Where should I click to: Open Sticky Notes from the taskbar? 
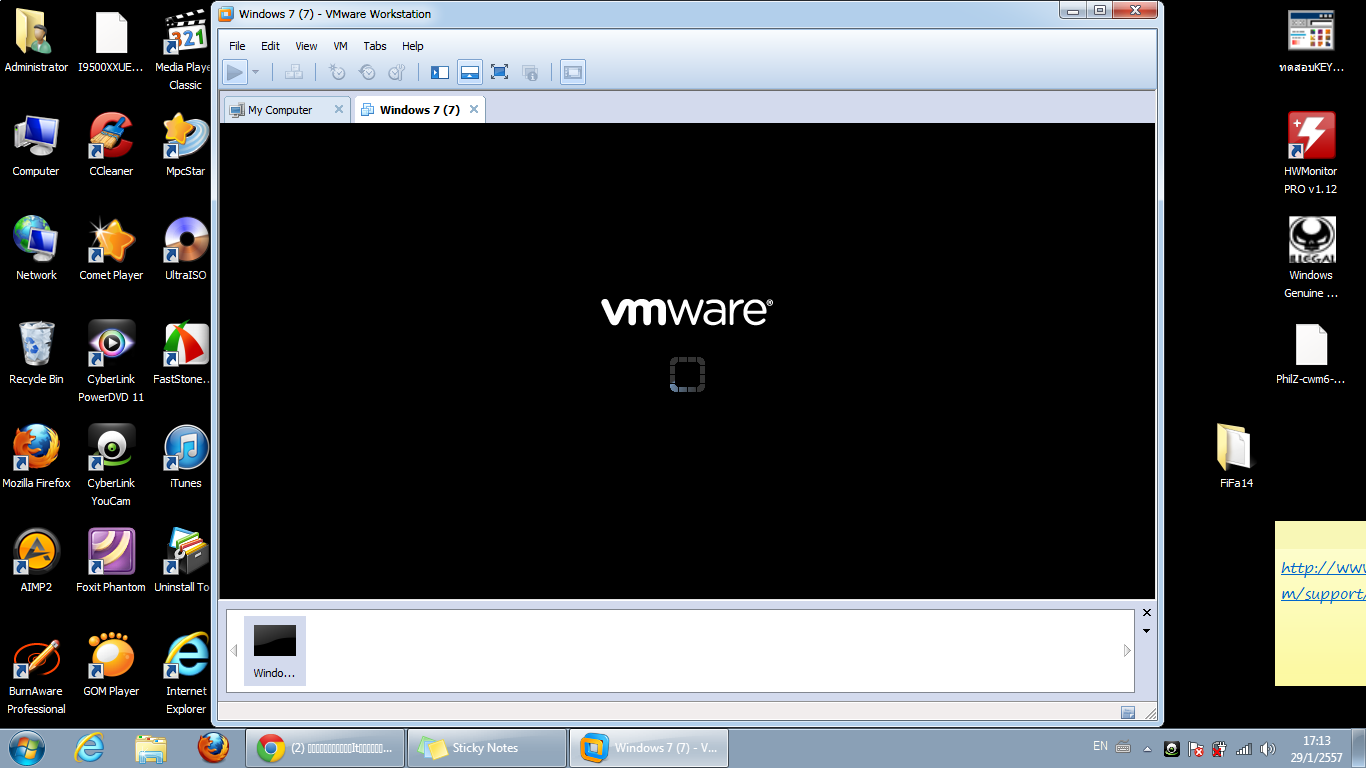pyautogui.click(x=487, y=748)
